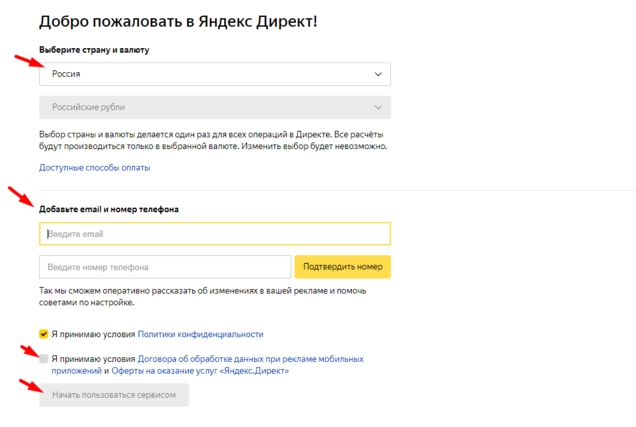The height and width of the screenshot is (427, 636).
Task: Click the Добро пожаловать в Яндекс Директ heading
Action: [x=178, y=21]
